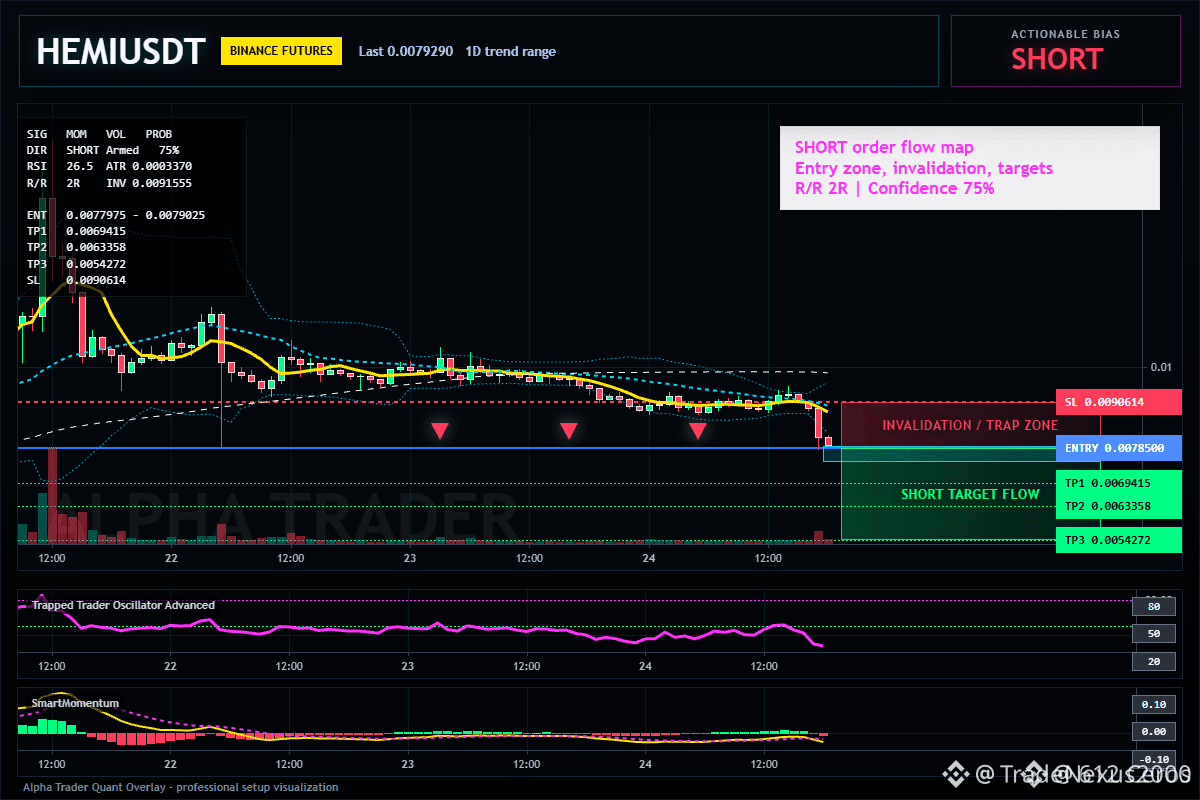Screen dimensions: 1200x800
Task: Click the TP2 0.0063358 row in info panel
Action: [x=76, y=247]
